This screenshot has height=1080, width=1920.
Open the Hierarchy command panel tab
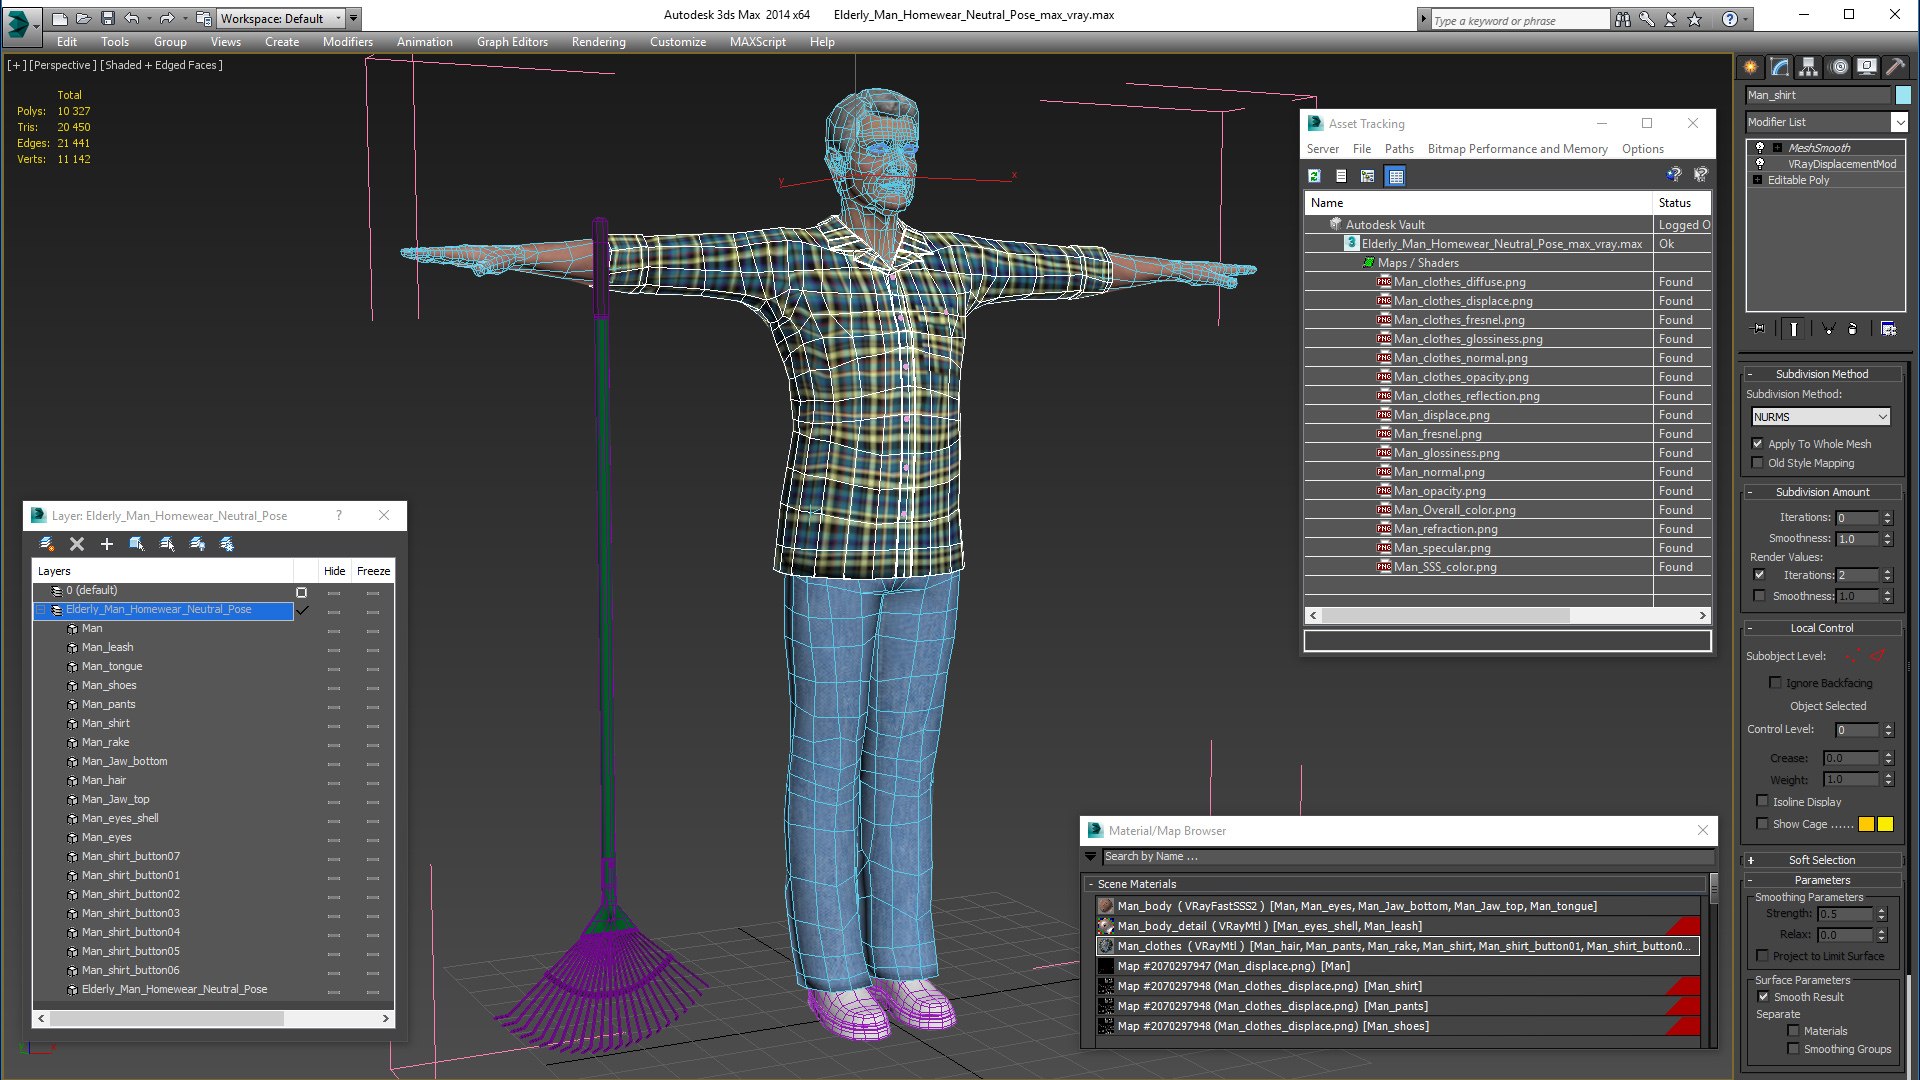point(1808,67)
